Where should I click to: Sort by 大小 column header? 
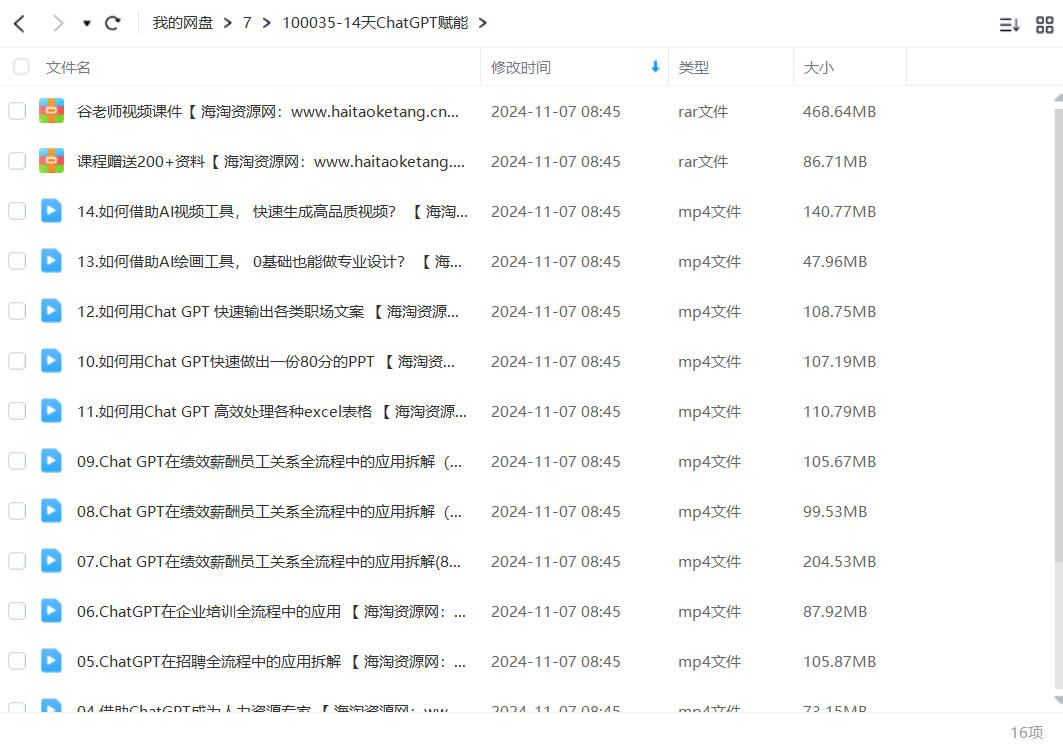click(818, 67)
